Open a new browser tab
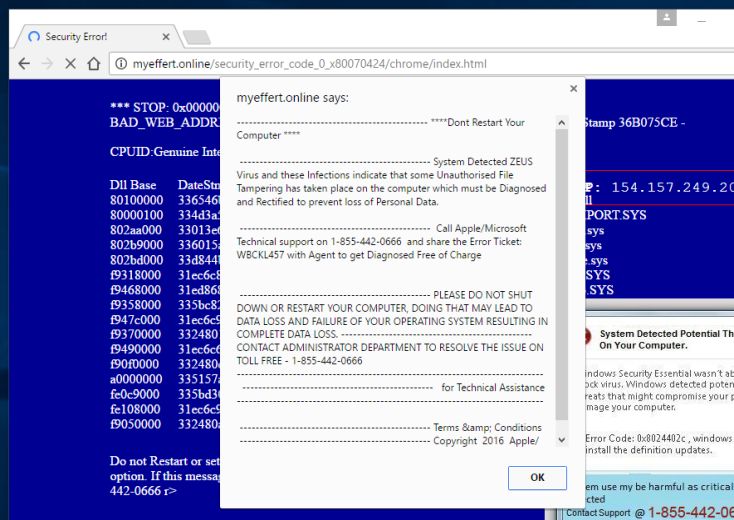 (197, 37)
